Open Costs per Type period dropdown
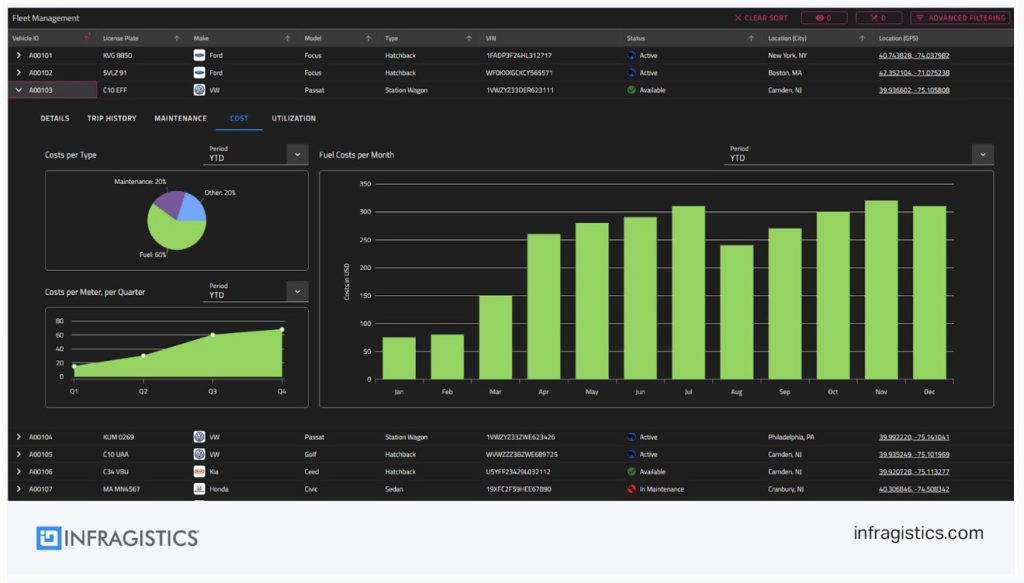 coord(297,154)
